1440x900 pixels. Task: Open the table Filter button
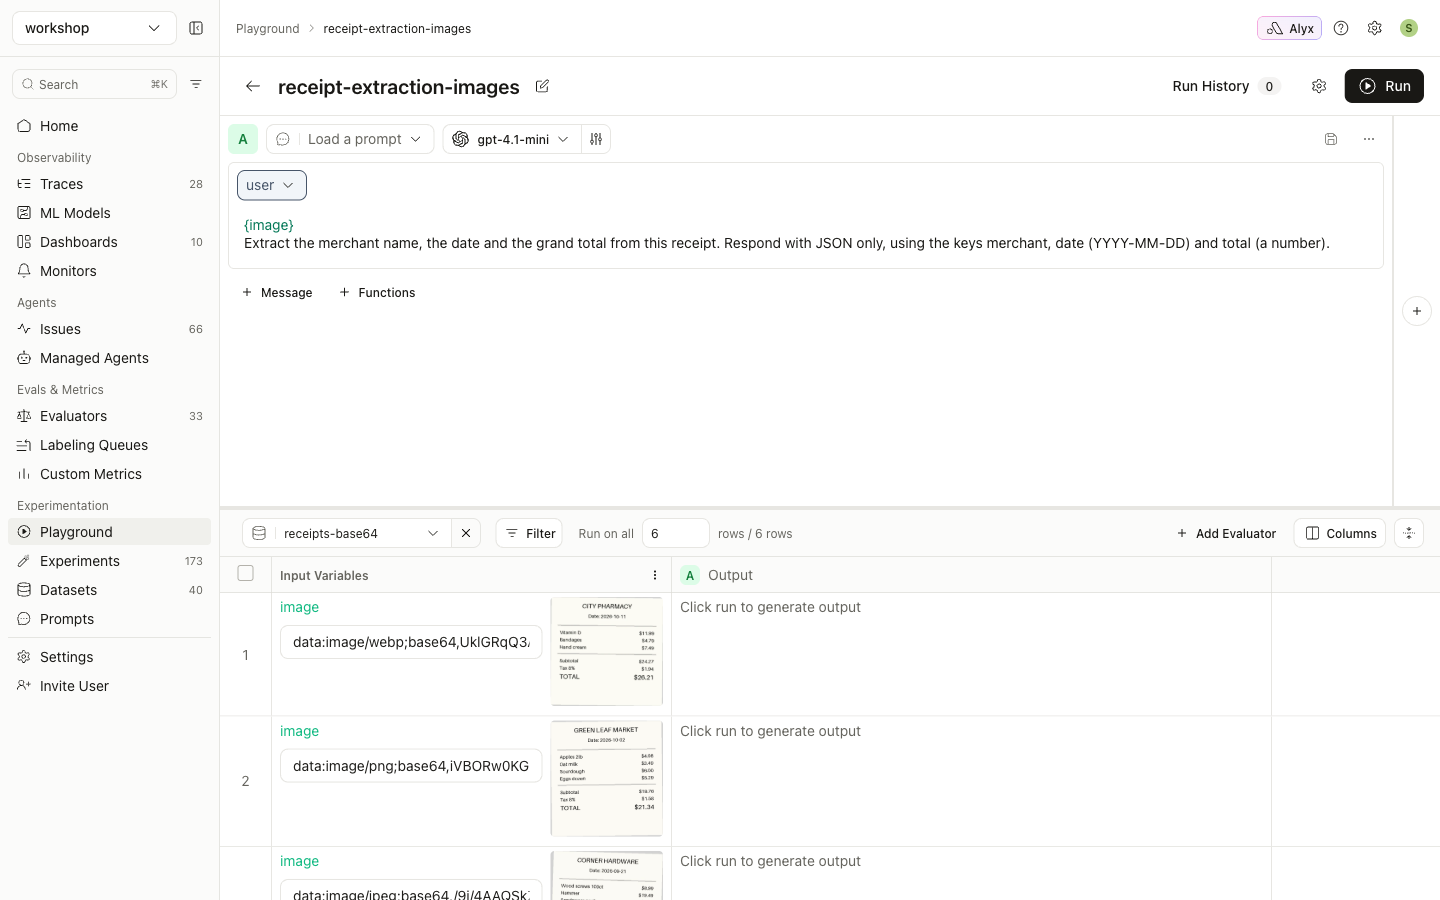click(529, 533)
